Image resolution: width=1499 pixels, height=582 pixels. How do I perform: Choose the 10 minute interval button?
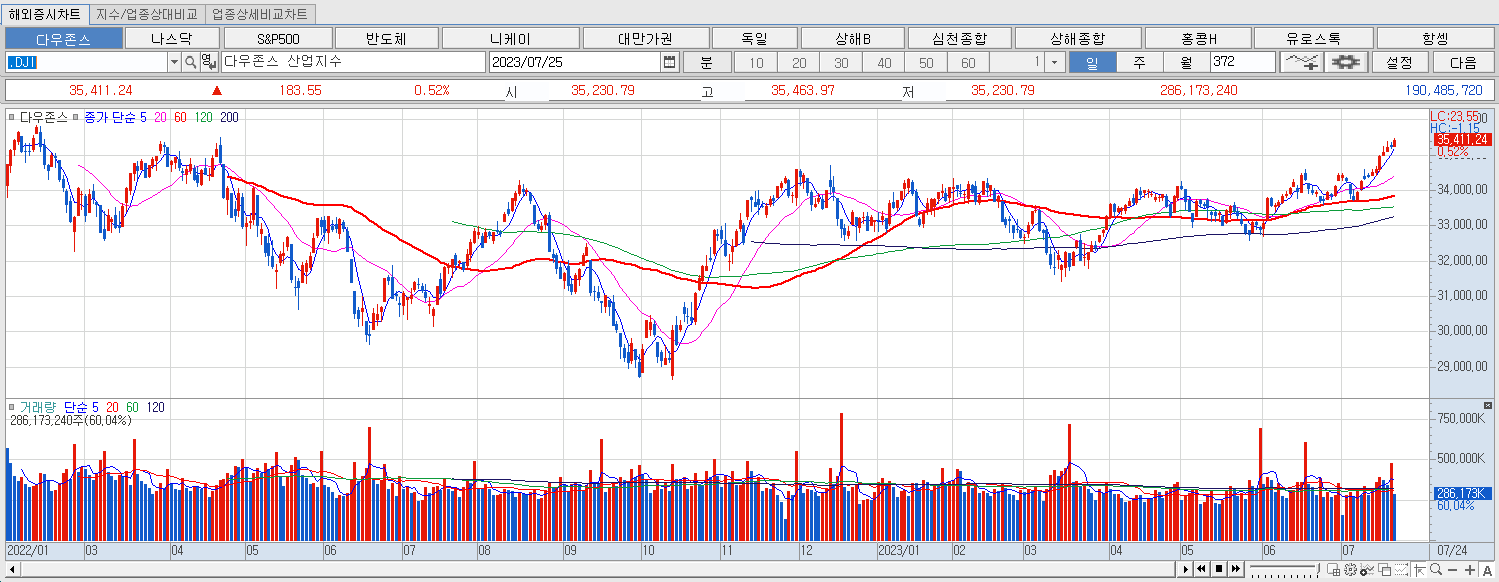tap(756, 62)
